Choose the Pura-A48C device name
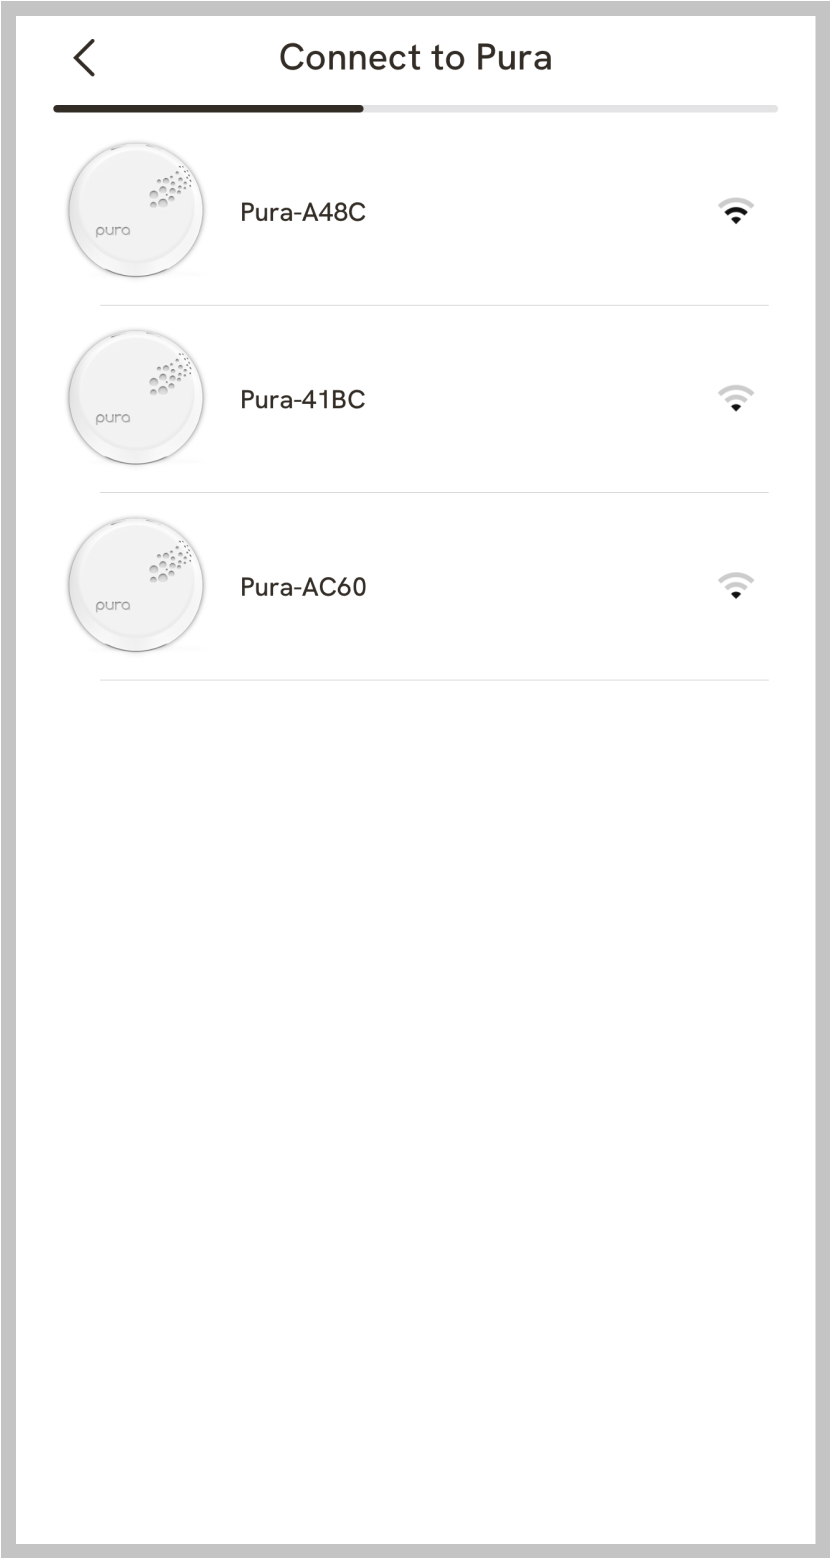 tap(303, 212)
